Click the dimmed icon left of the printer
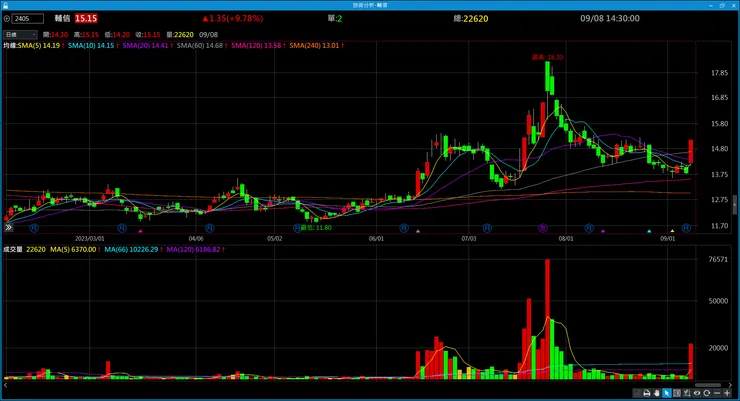The width and height of the screenshot is (740, 401). (637, 393)
